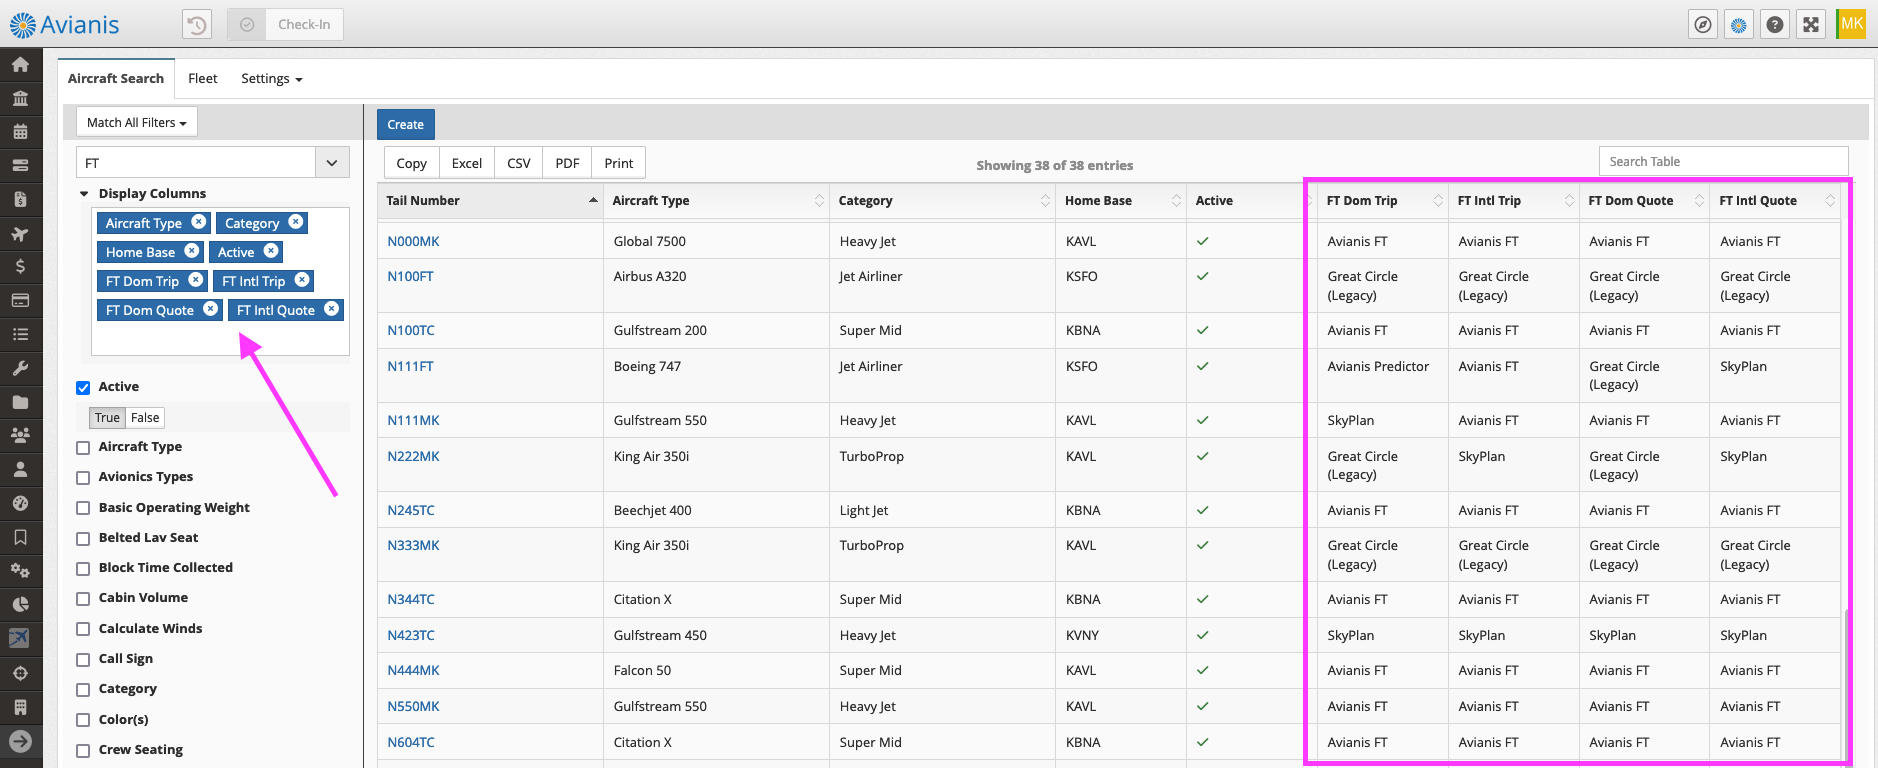Open the bookmark sidebar icon
The image size is (1878, 768).
click(x=20, y=537)
